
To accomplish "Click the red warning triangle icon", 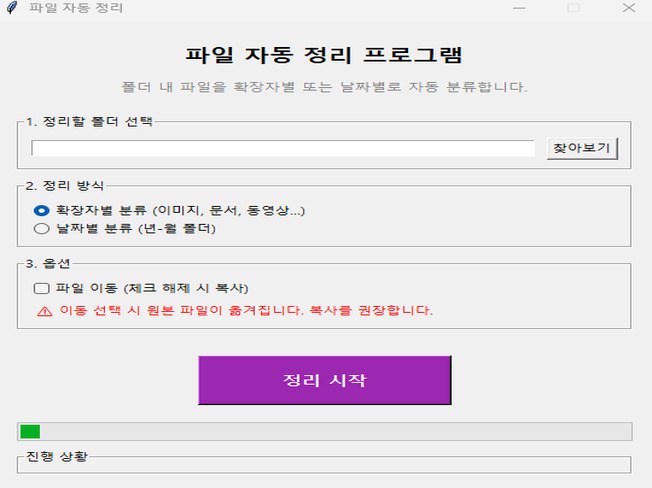I will pyautogui.click(x=44, y=311).
